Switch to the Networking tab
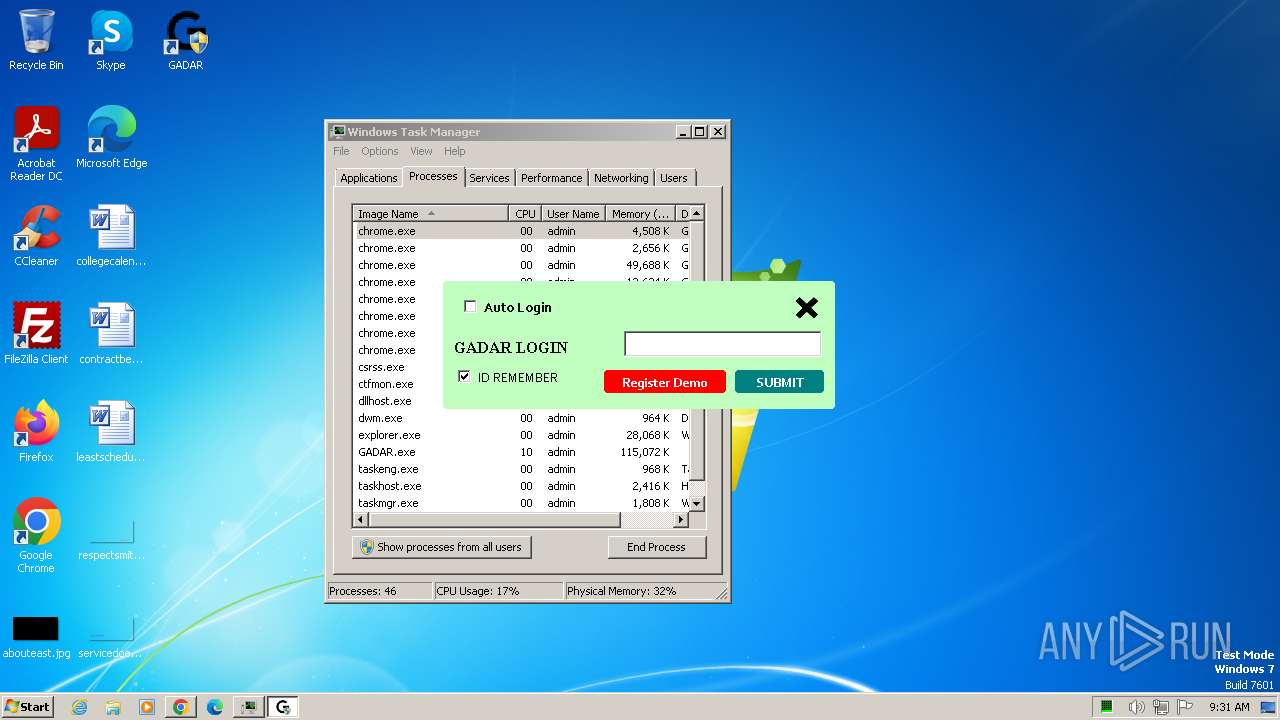Image resolution: width=1280 pixels, height=720 pixels. pos(621,178)
